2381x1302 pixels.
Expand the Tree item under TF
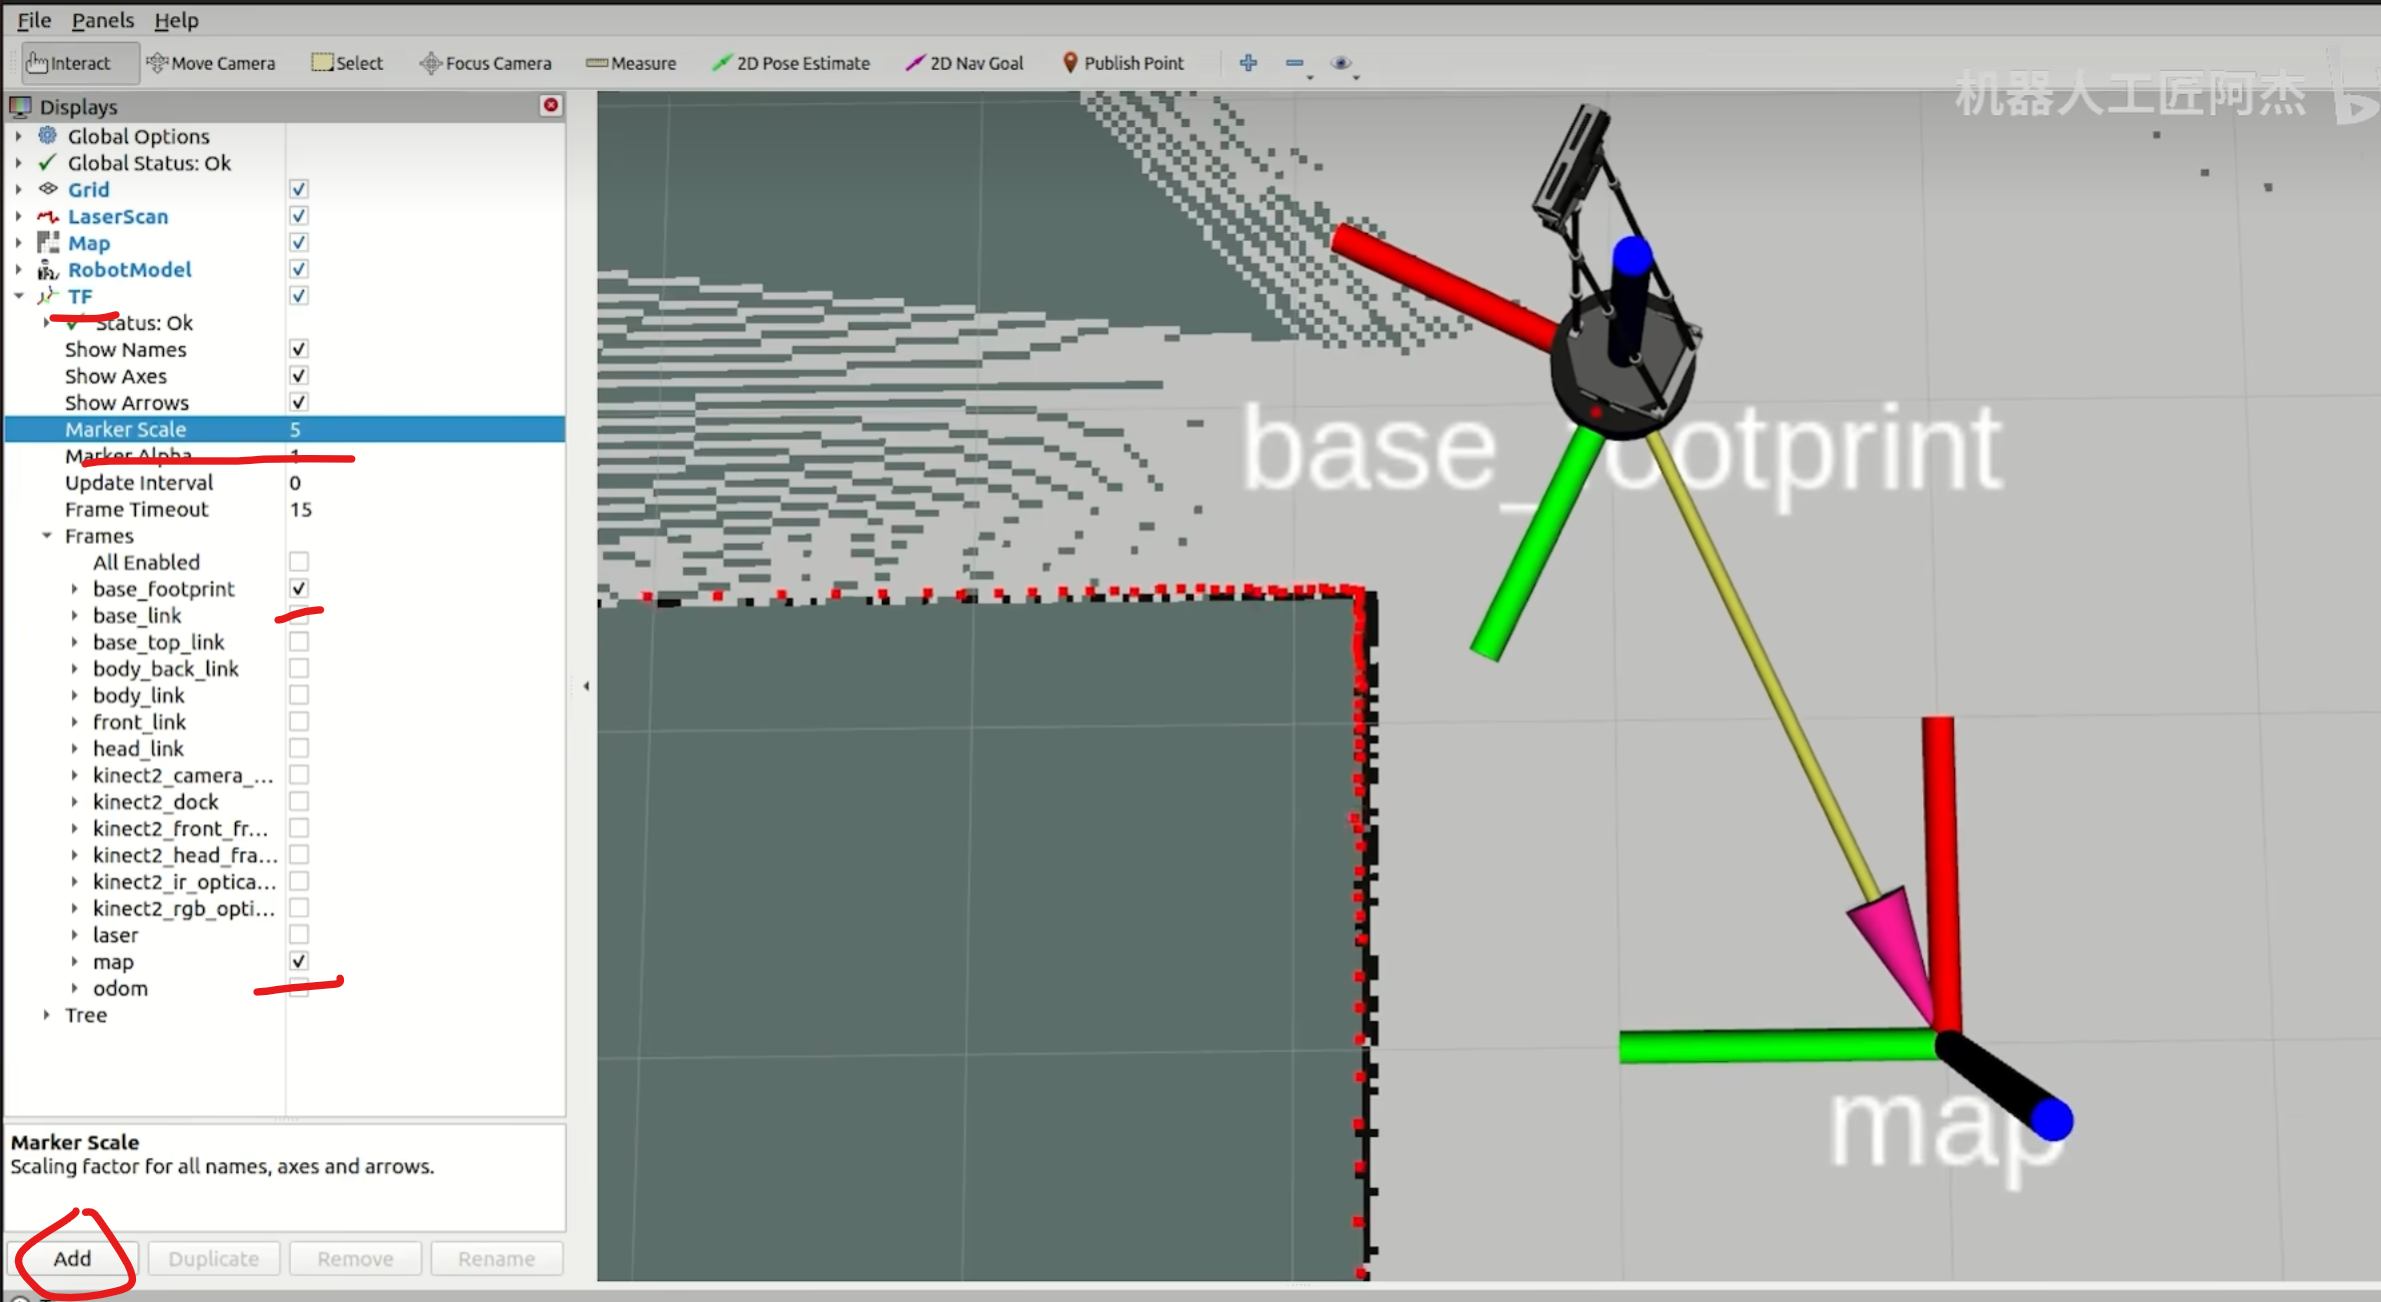46,1015
